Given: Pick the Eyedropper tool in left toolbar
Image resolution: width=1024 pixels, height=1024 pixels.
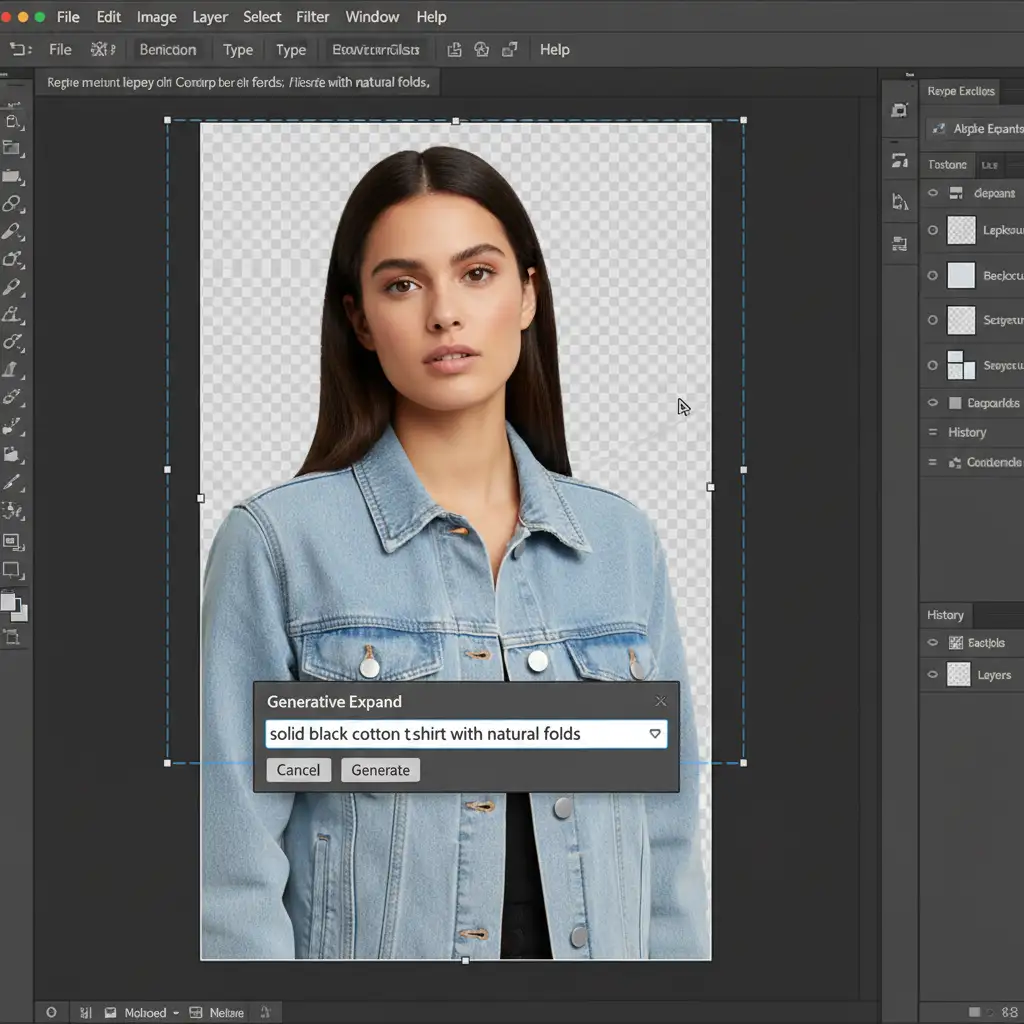Looking at the screenshot, I should pyautogui.click(x=12, y=288).
